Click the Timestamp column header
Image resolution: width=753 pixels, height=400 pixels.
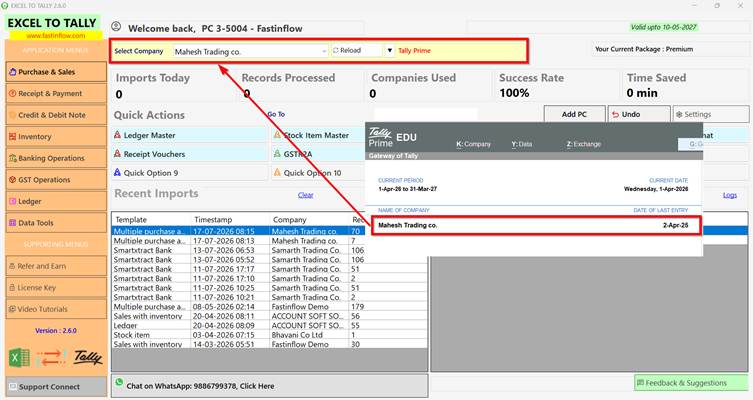(230, 219)
